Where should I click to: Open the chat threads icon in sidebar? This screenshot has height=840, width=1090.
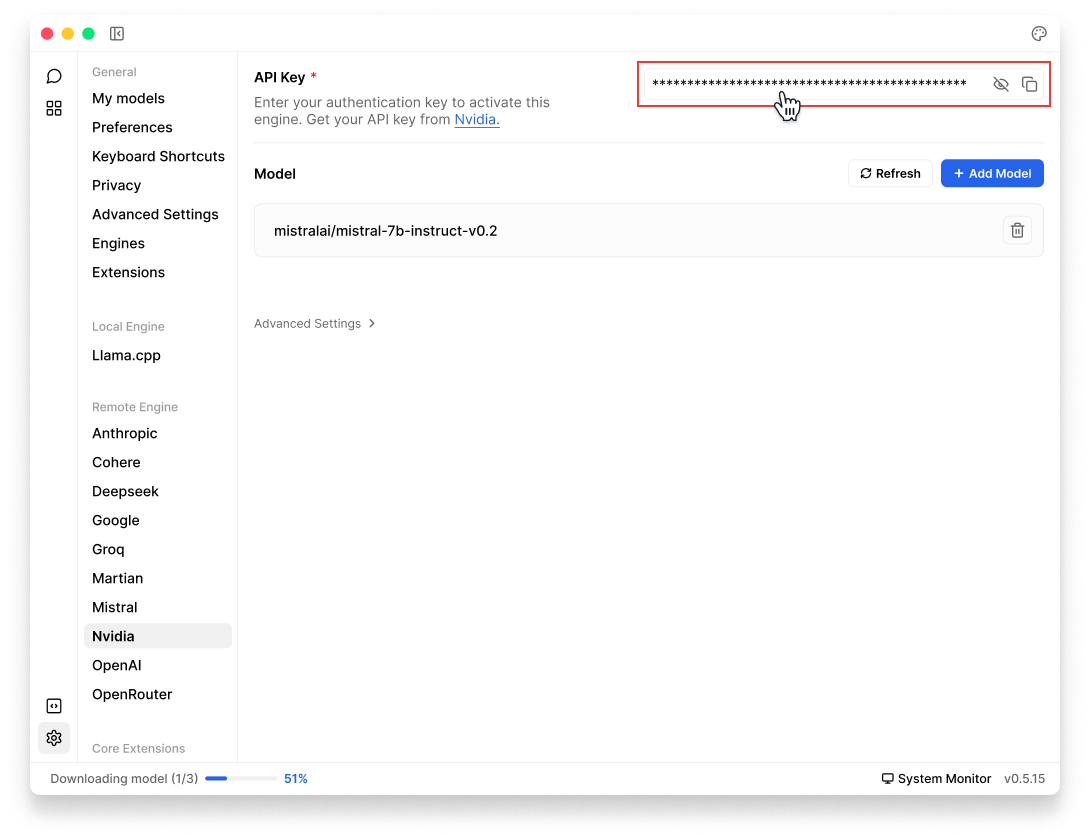[54, 76]
